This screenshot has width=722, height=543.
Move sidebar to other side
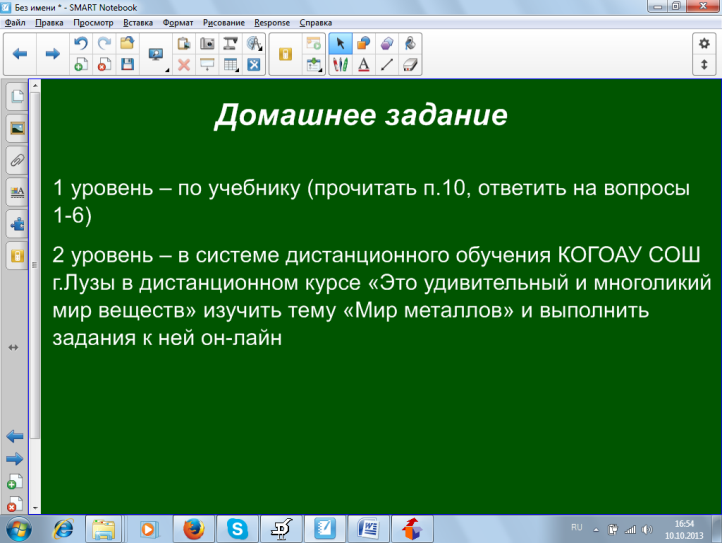[x=13, y=347]
